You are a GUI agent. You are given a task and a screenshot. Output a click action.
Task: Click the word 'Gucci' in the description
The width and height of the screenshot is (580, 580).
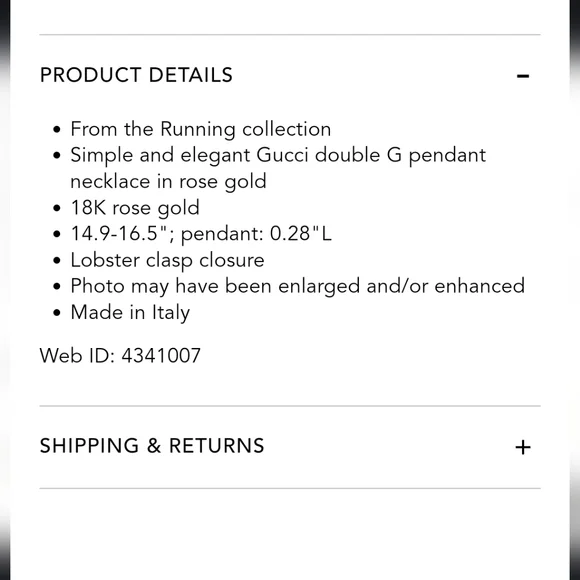[x=282, y=155]
